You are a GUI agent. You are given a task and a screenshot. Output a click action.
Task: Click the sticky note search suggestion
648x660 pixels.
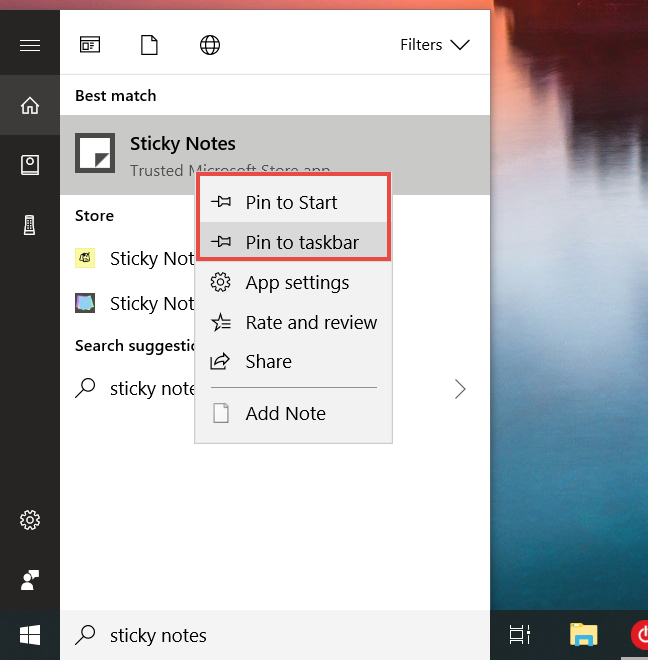[x=152, y=389]
